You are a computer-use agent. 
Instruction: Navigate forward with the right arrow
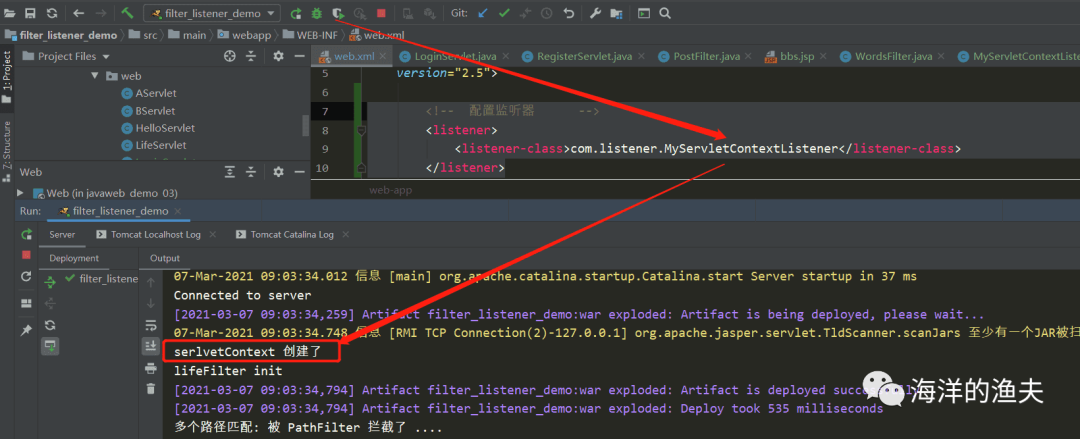pos(101,13)
